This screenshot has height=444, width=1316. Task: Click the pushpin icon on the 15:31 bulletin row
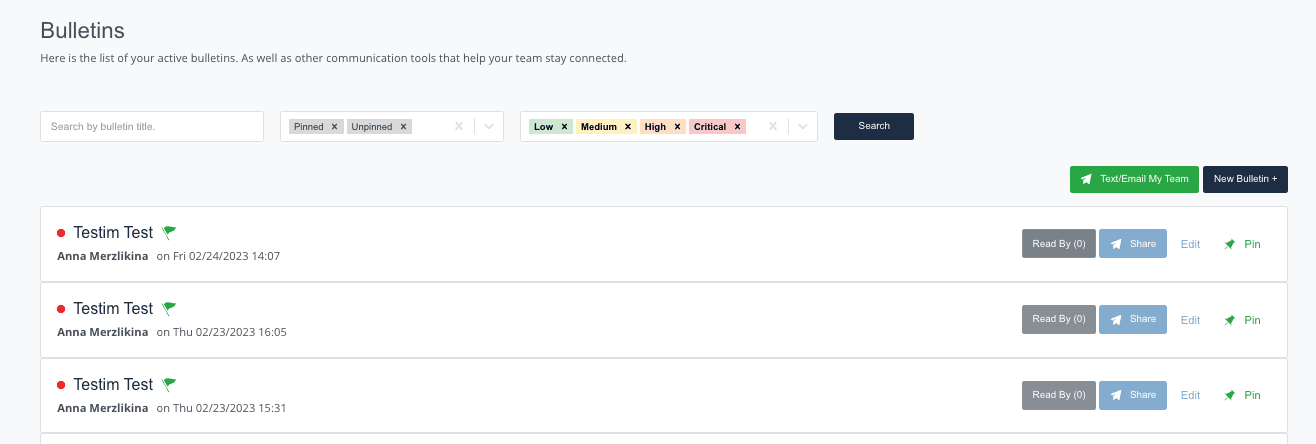[1230, 395]
